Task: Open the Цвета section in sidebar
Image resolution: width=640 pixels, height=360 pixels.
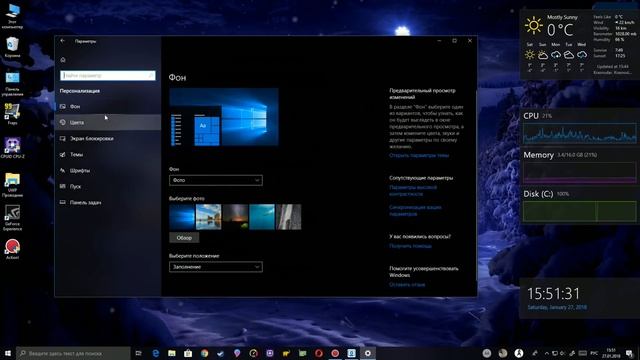Action: [x=108, y=122]
